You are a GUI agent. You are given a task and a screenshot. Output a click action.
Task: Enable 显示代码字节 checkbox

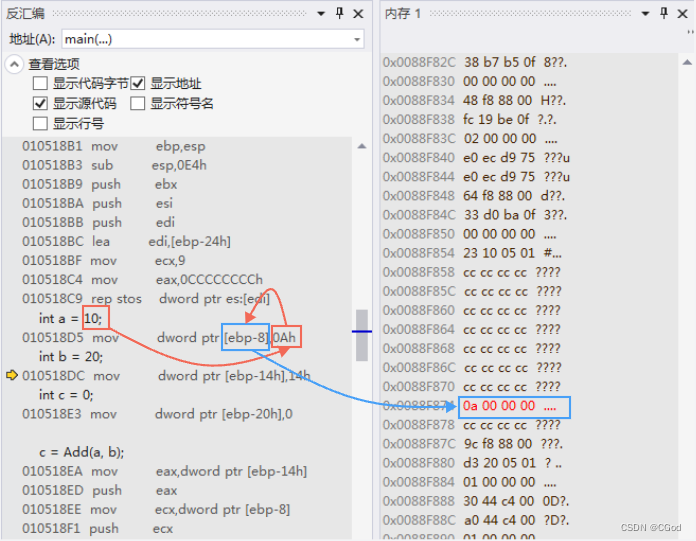(40, 83)
